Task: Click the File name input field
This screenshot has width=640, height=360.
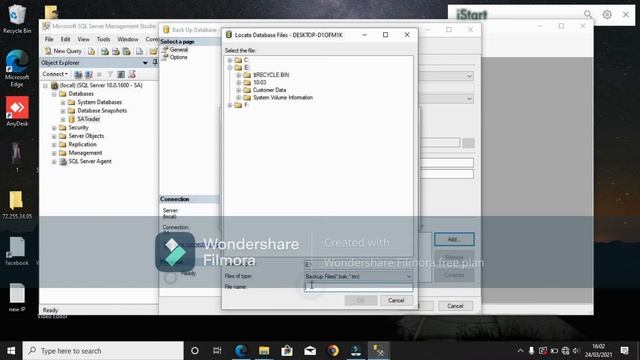Action: (x=358, y=287)
